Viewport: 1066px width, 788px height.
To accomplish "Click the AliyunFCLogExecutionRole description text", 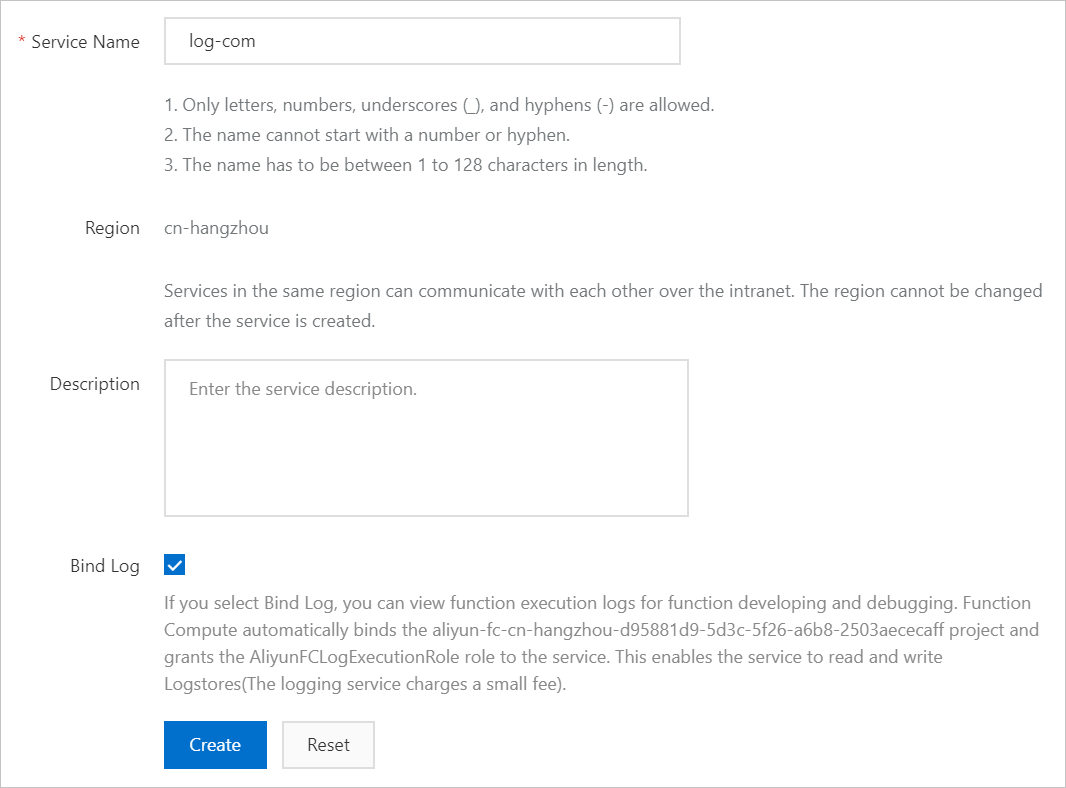I will point(602,643).
